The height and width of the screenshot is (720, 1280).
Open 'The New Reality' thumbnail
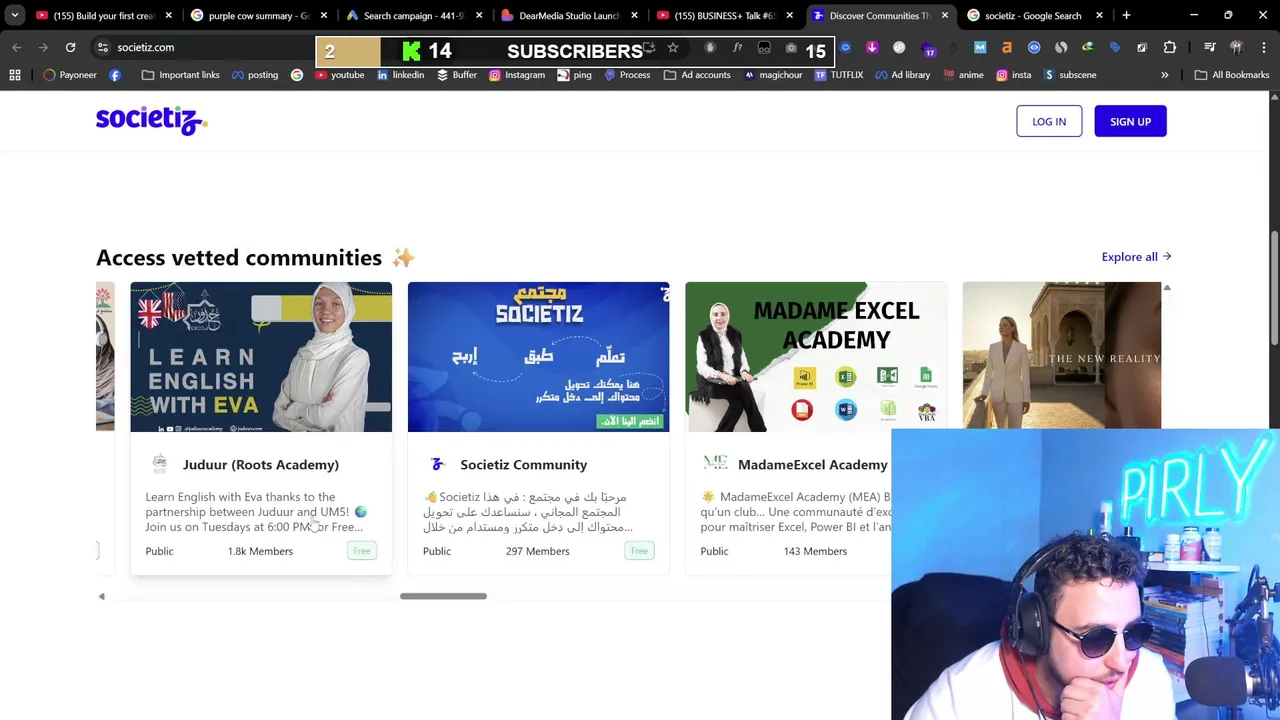[1062, 355]
